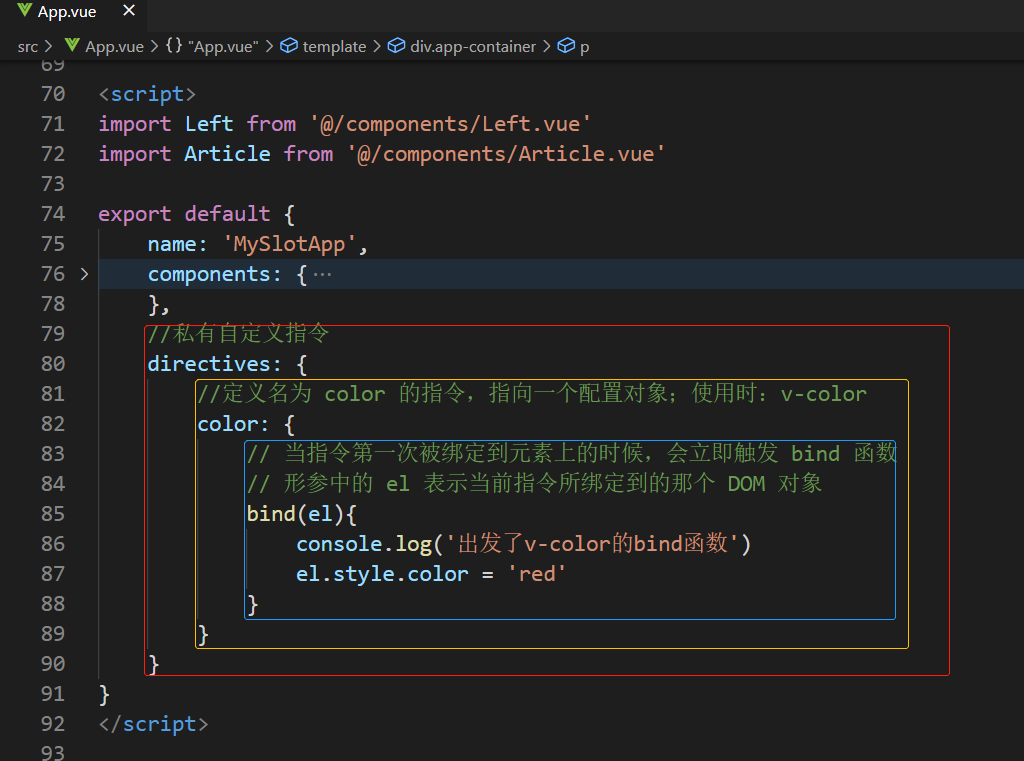This screenshot has width=1024, height=761.
Task: Click the Vue logo icon in the App.vue tab
Action: [24, 10]
